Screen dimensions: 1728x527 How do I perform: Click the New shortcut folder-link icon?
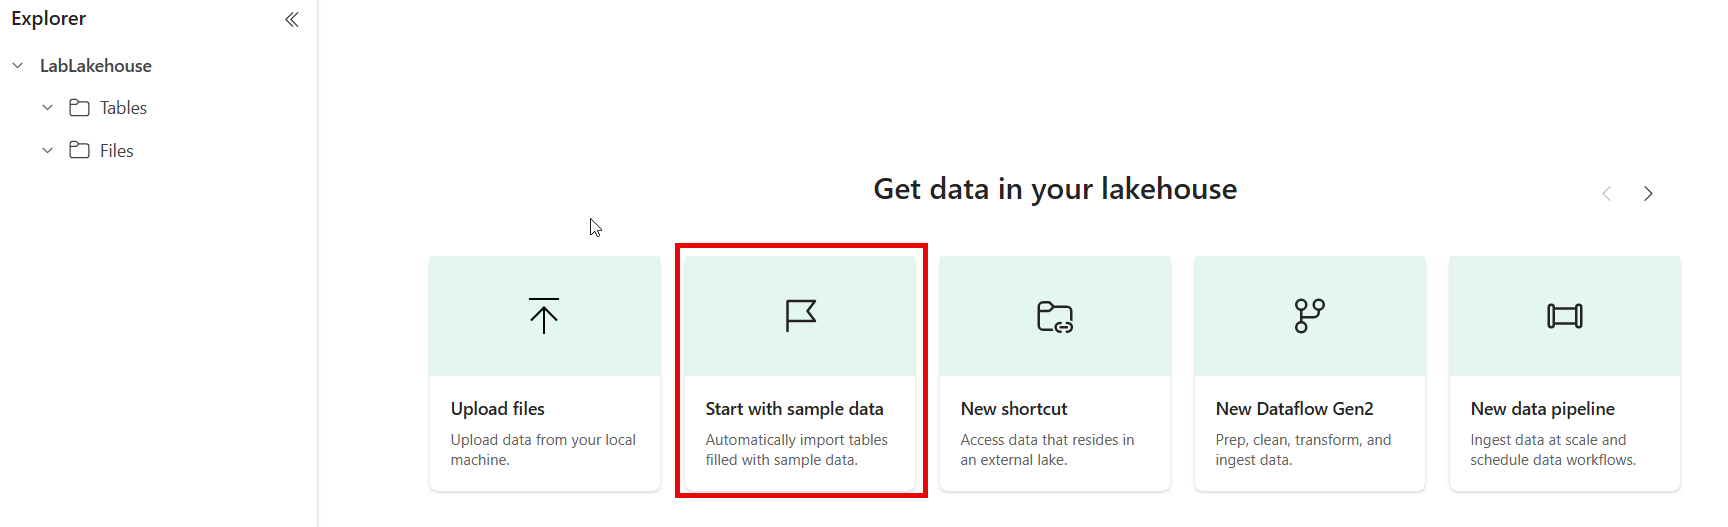coord(1055,317)
